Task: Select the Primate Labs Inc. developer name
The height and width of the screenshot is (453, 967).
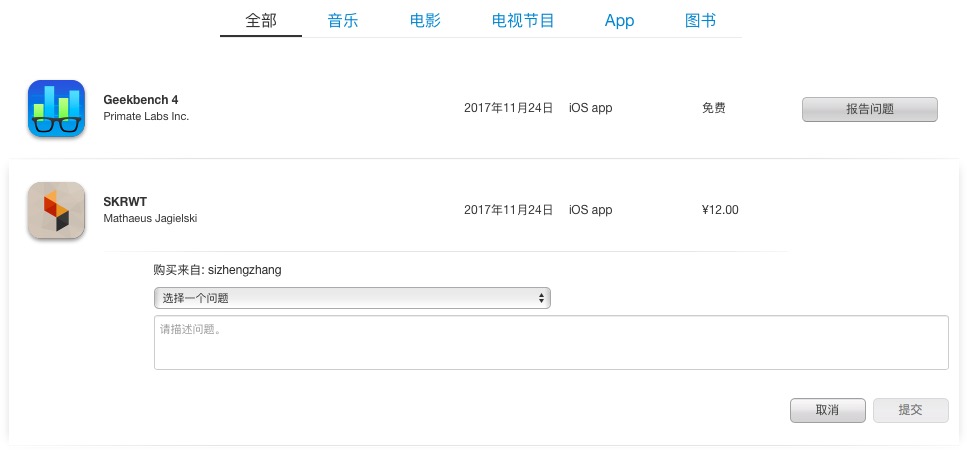Action: [146, 116]
